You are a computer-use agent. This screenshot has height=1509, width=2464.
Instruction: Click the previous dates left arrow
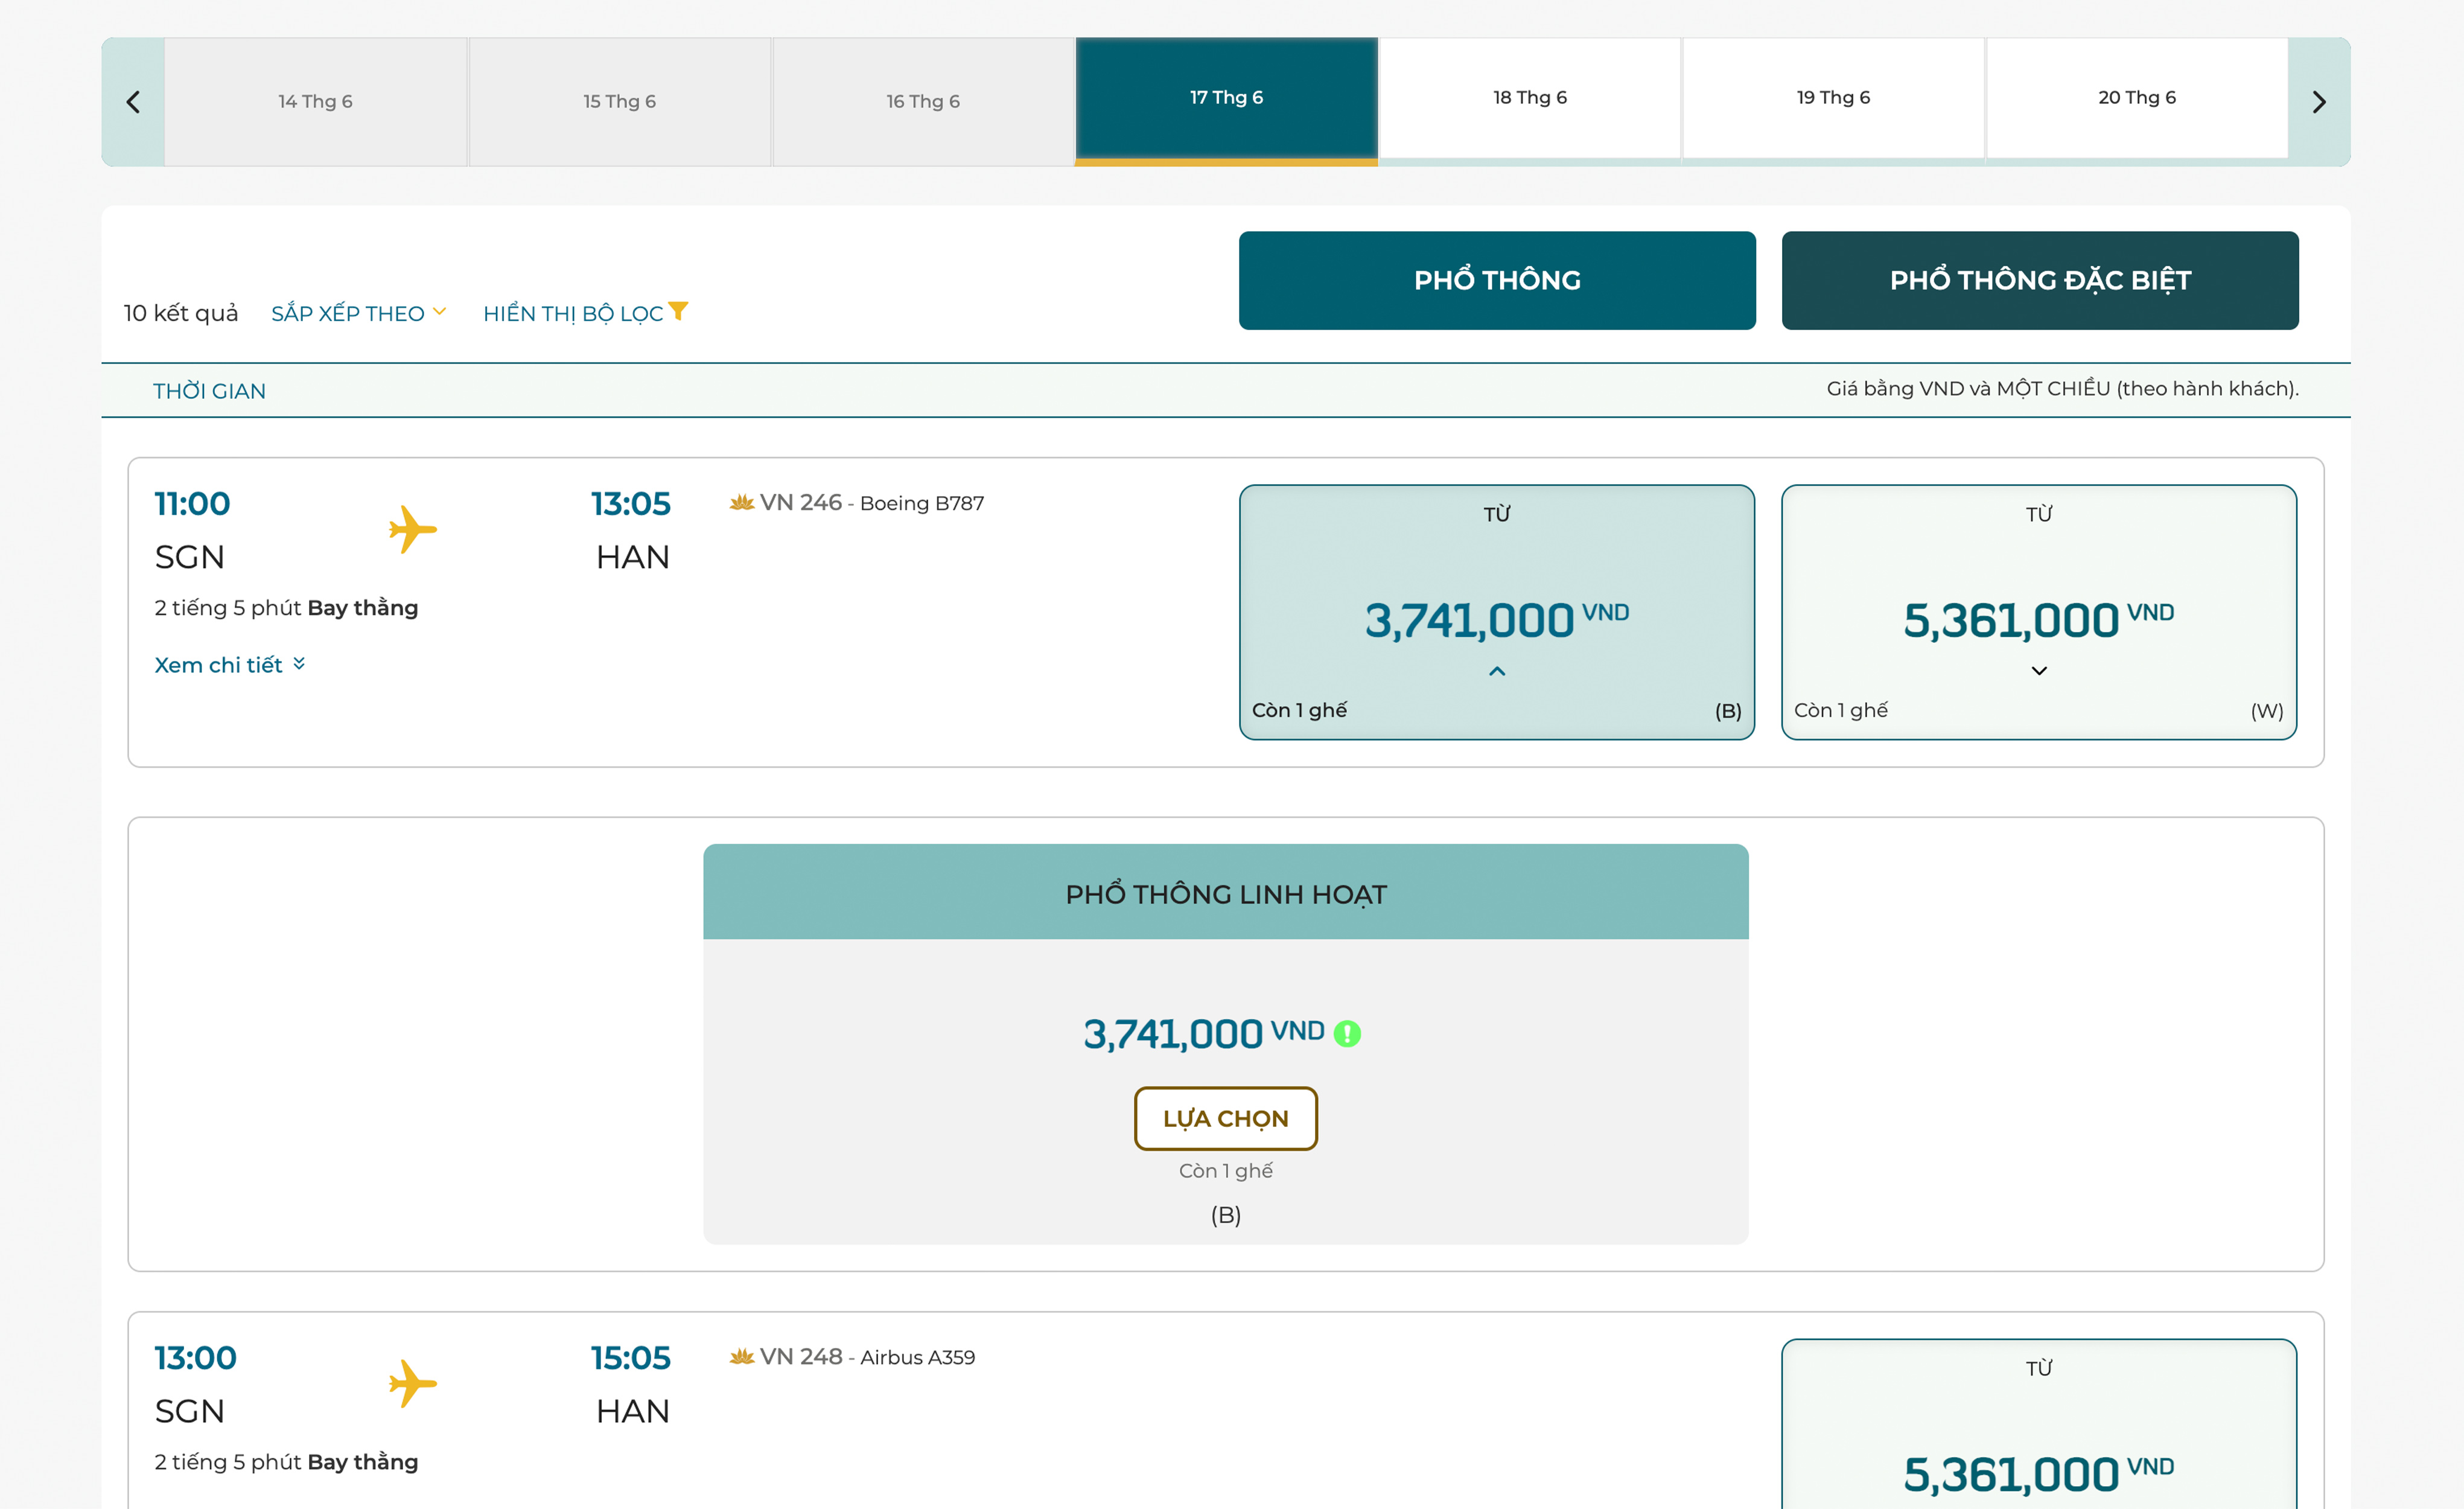[x=133, y=102]
